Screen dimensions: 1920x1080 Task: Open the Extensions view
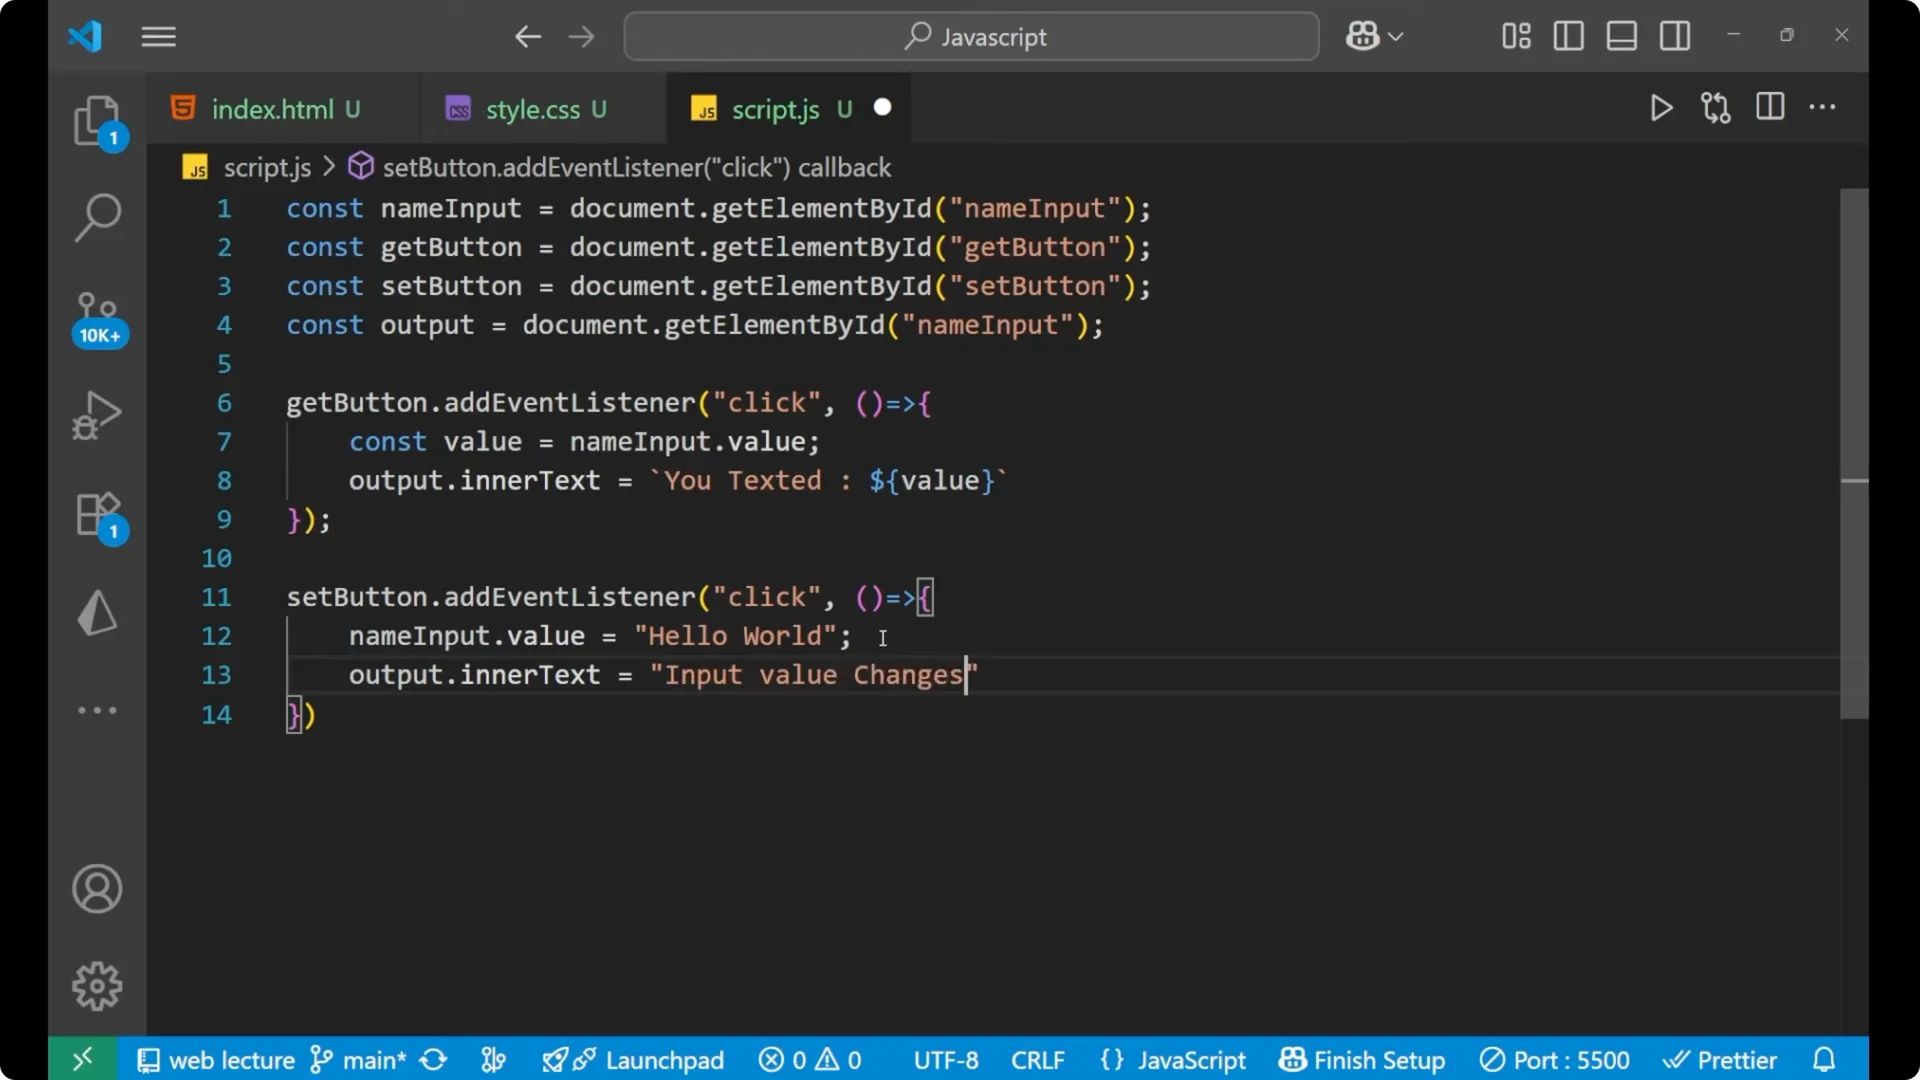(97, 513)
